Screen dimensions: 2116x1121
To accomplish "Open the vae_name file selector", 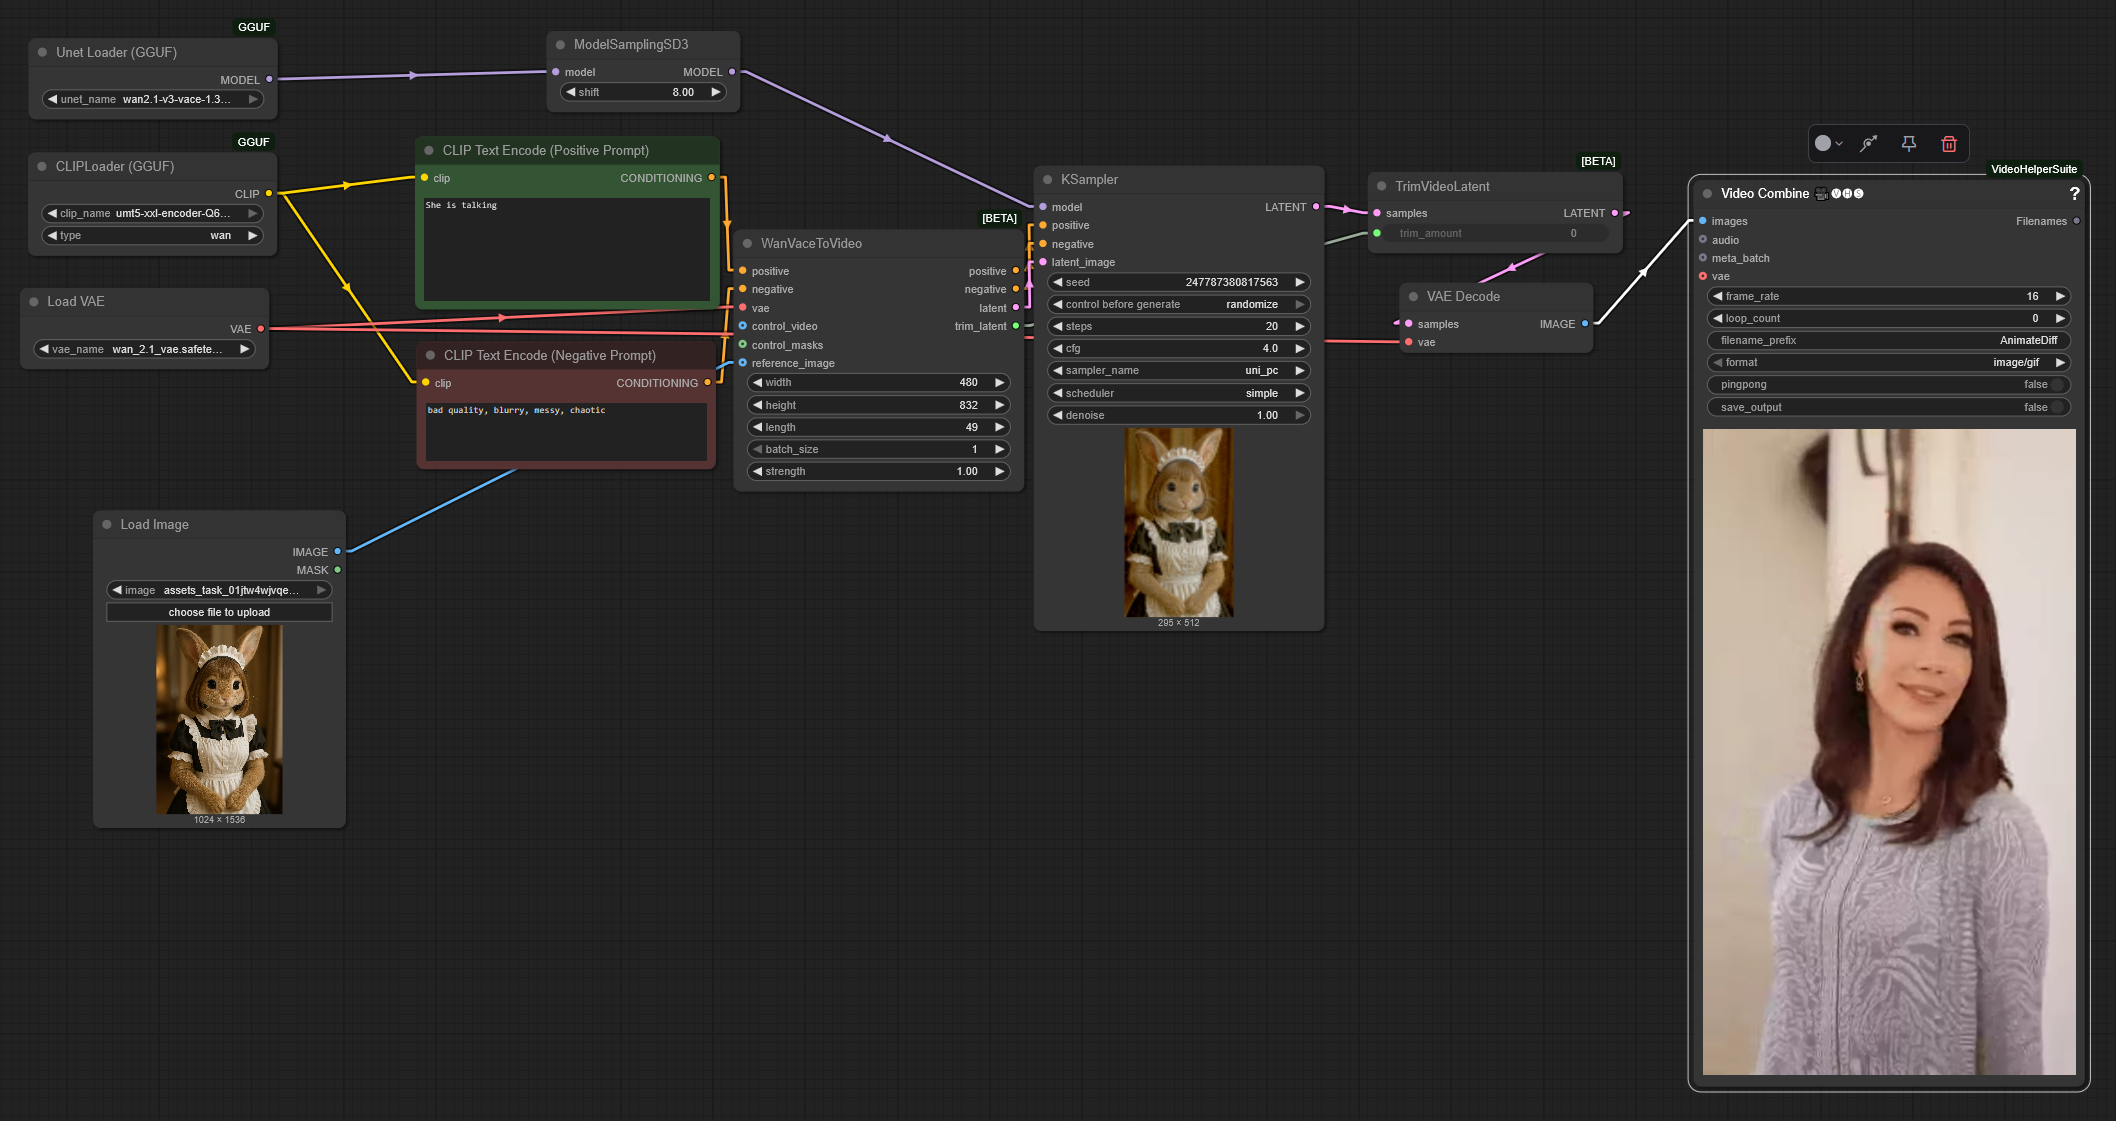I will click(x=145, y=350).
